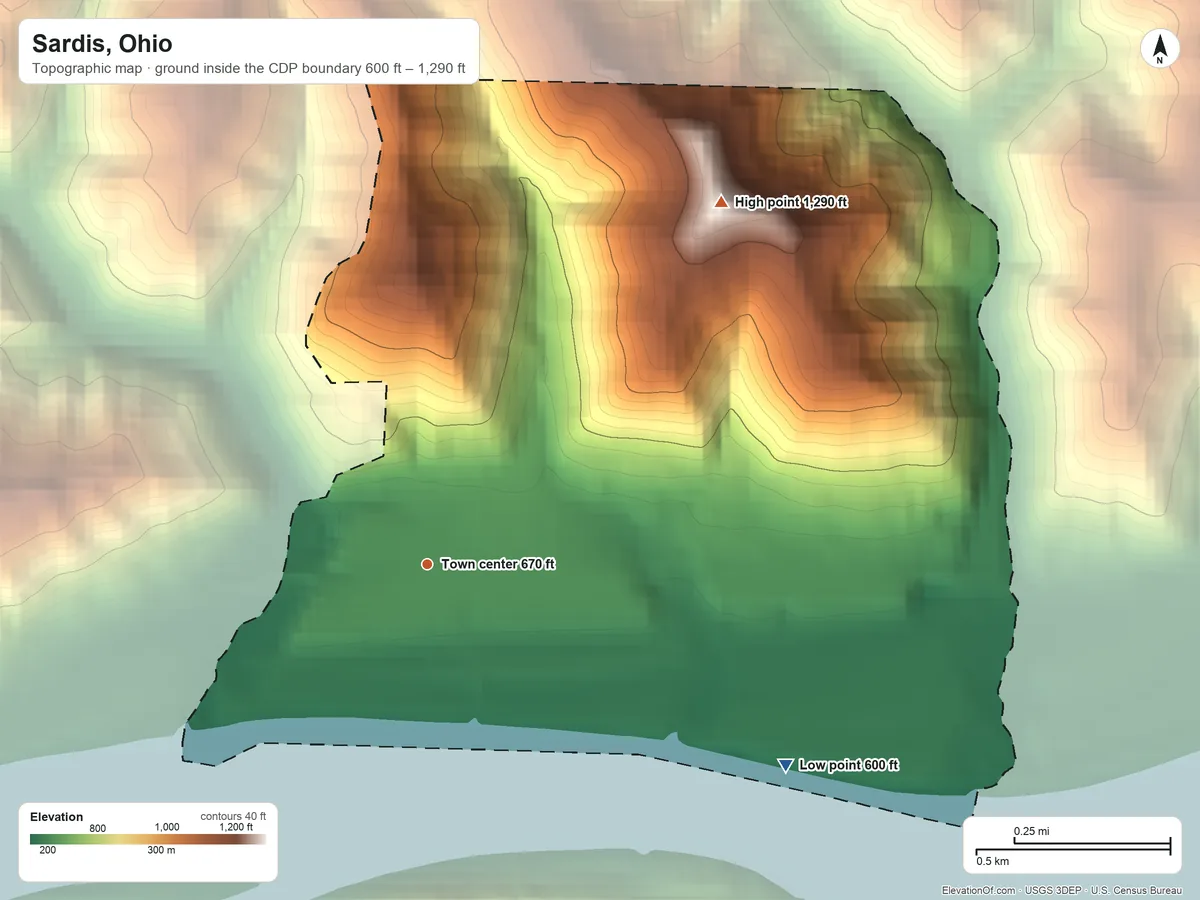The height and width of the screenshot is (900, 1200).
Task: Click the '300 m' legend label
Action: coord(163,851)
